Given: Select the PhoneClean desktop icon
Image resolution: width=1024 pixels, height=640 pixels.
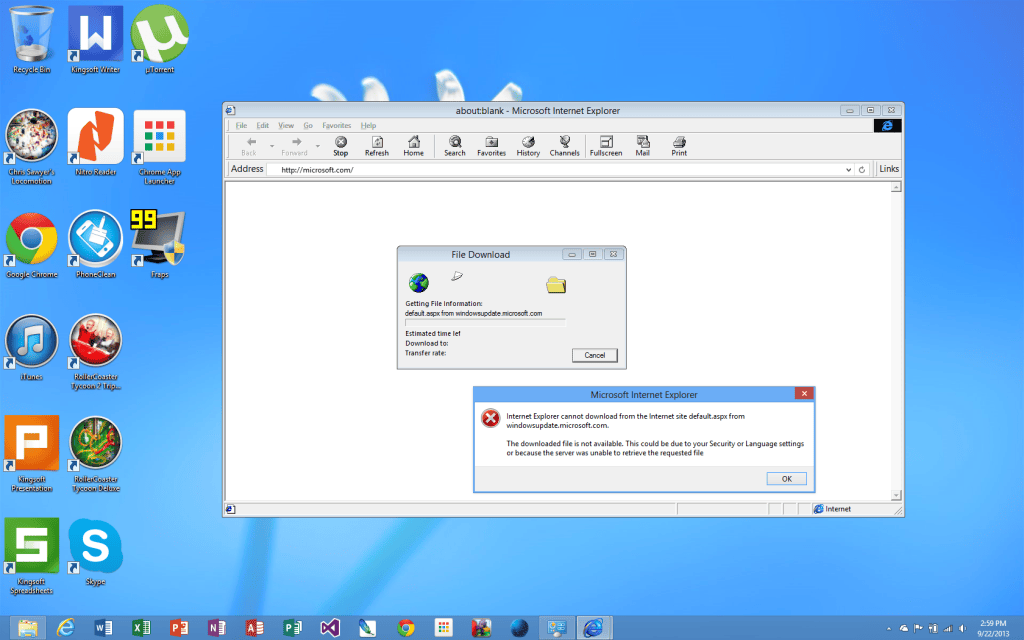Looking at the screenshot, I should pyautogui.click(x=95, y=245).
